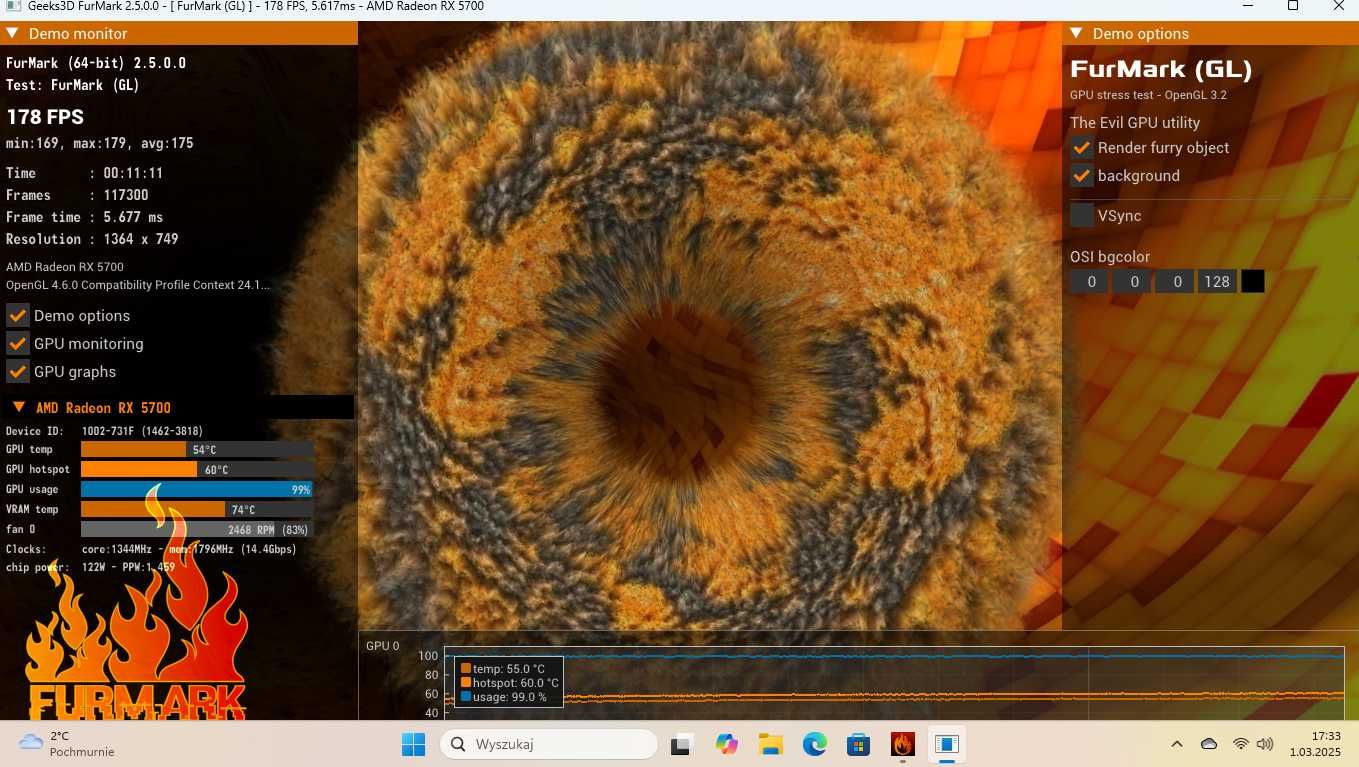Screen dimensions: 1359x767
Task: Click the GPU 0 graph label
Action: click(x=382, y=646)
